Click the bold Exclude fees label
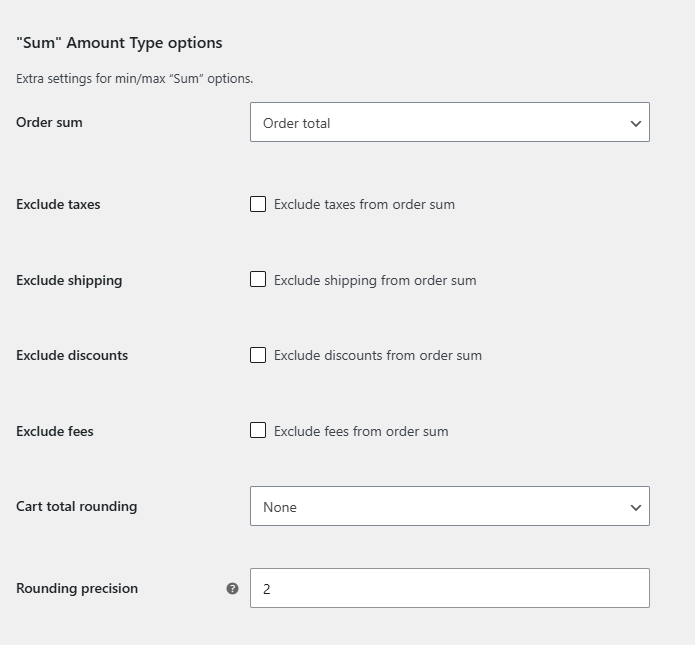Screen dimensions: 695x645 55,431
